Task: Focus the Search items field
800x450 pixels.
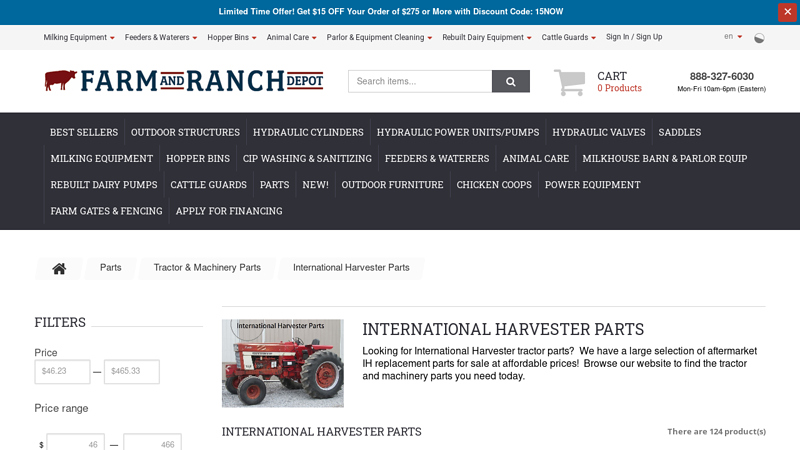Action: coord(420,81)
